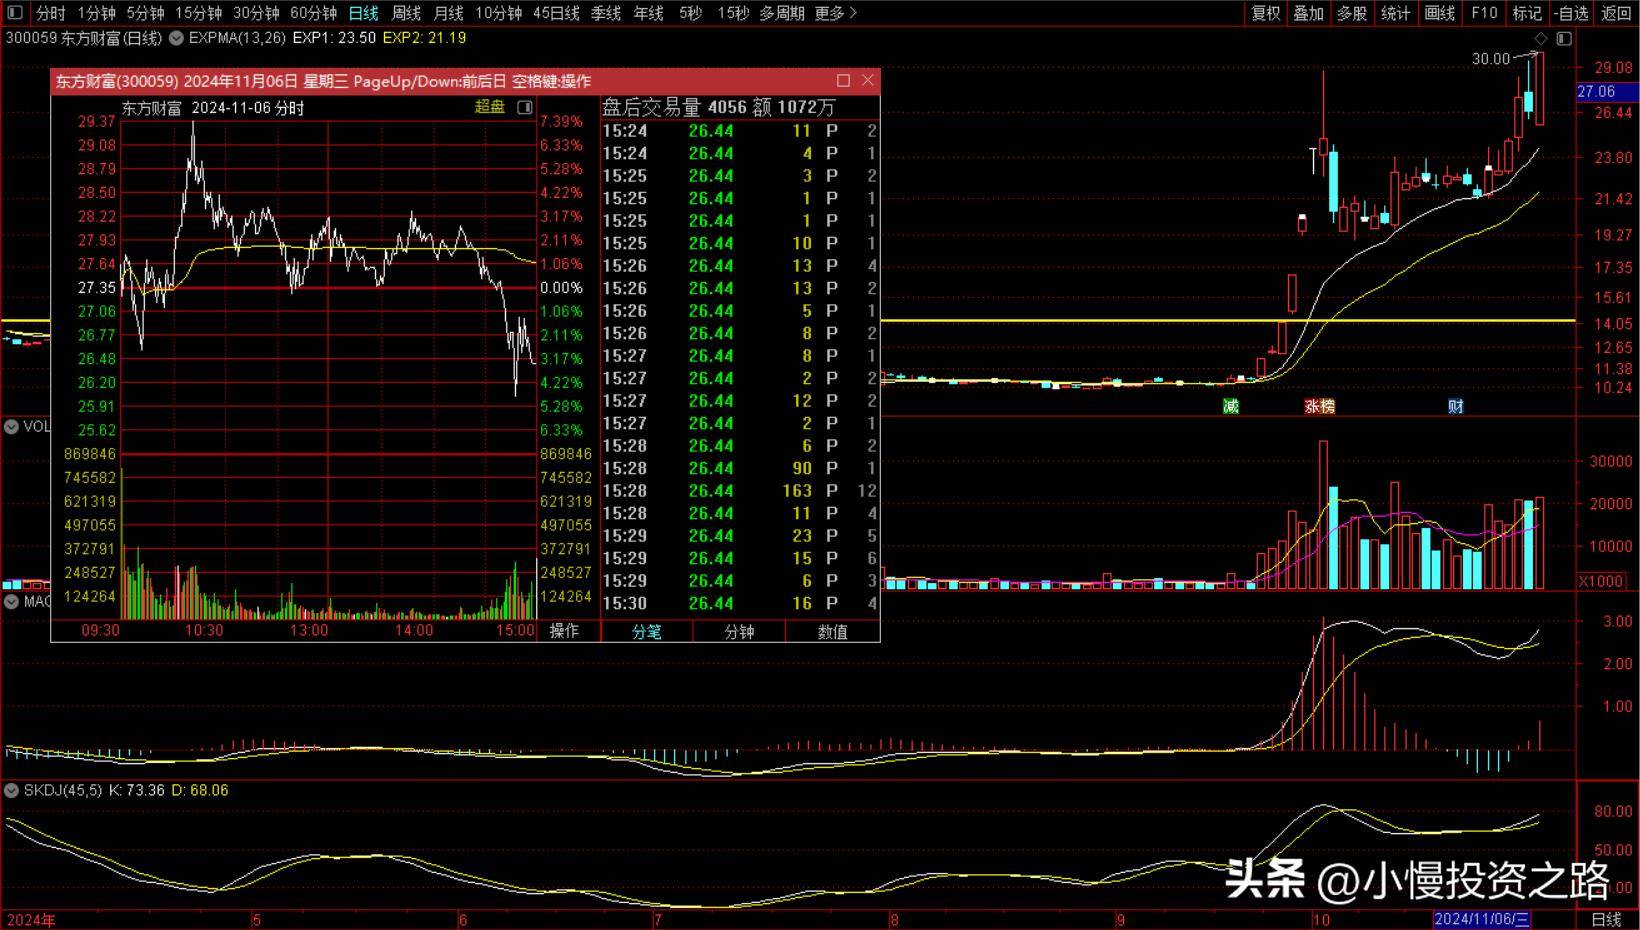Screen dimensions: 1640x930
Task: Toggle the left sidebar panel icon
Action: pos(14,13)
